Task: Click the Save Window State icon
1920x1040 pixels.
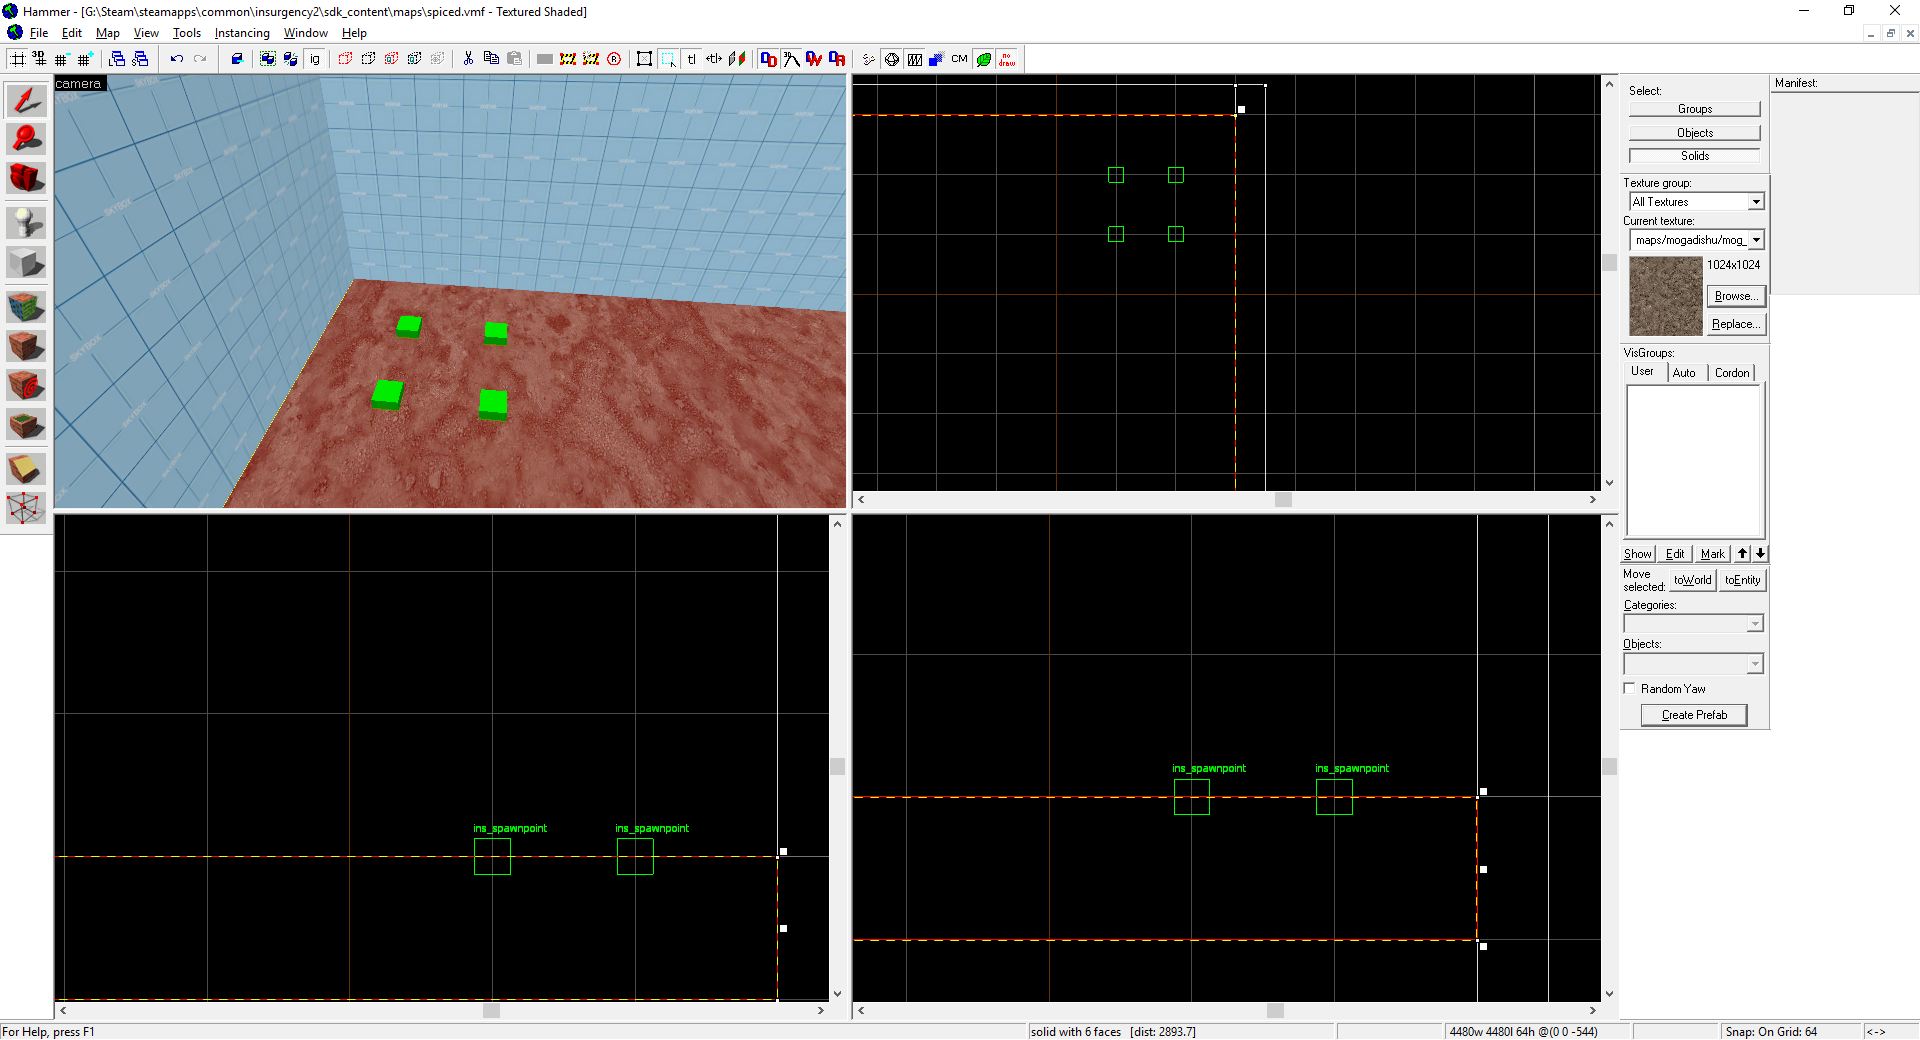Action: coord(140,59)
